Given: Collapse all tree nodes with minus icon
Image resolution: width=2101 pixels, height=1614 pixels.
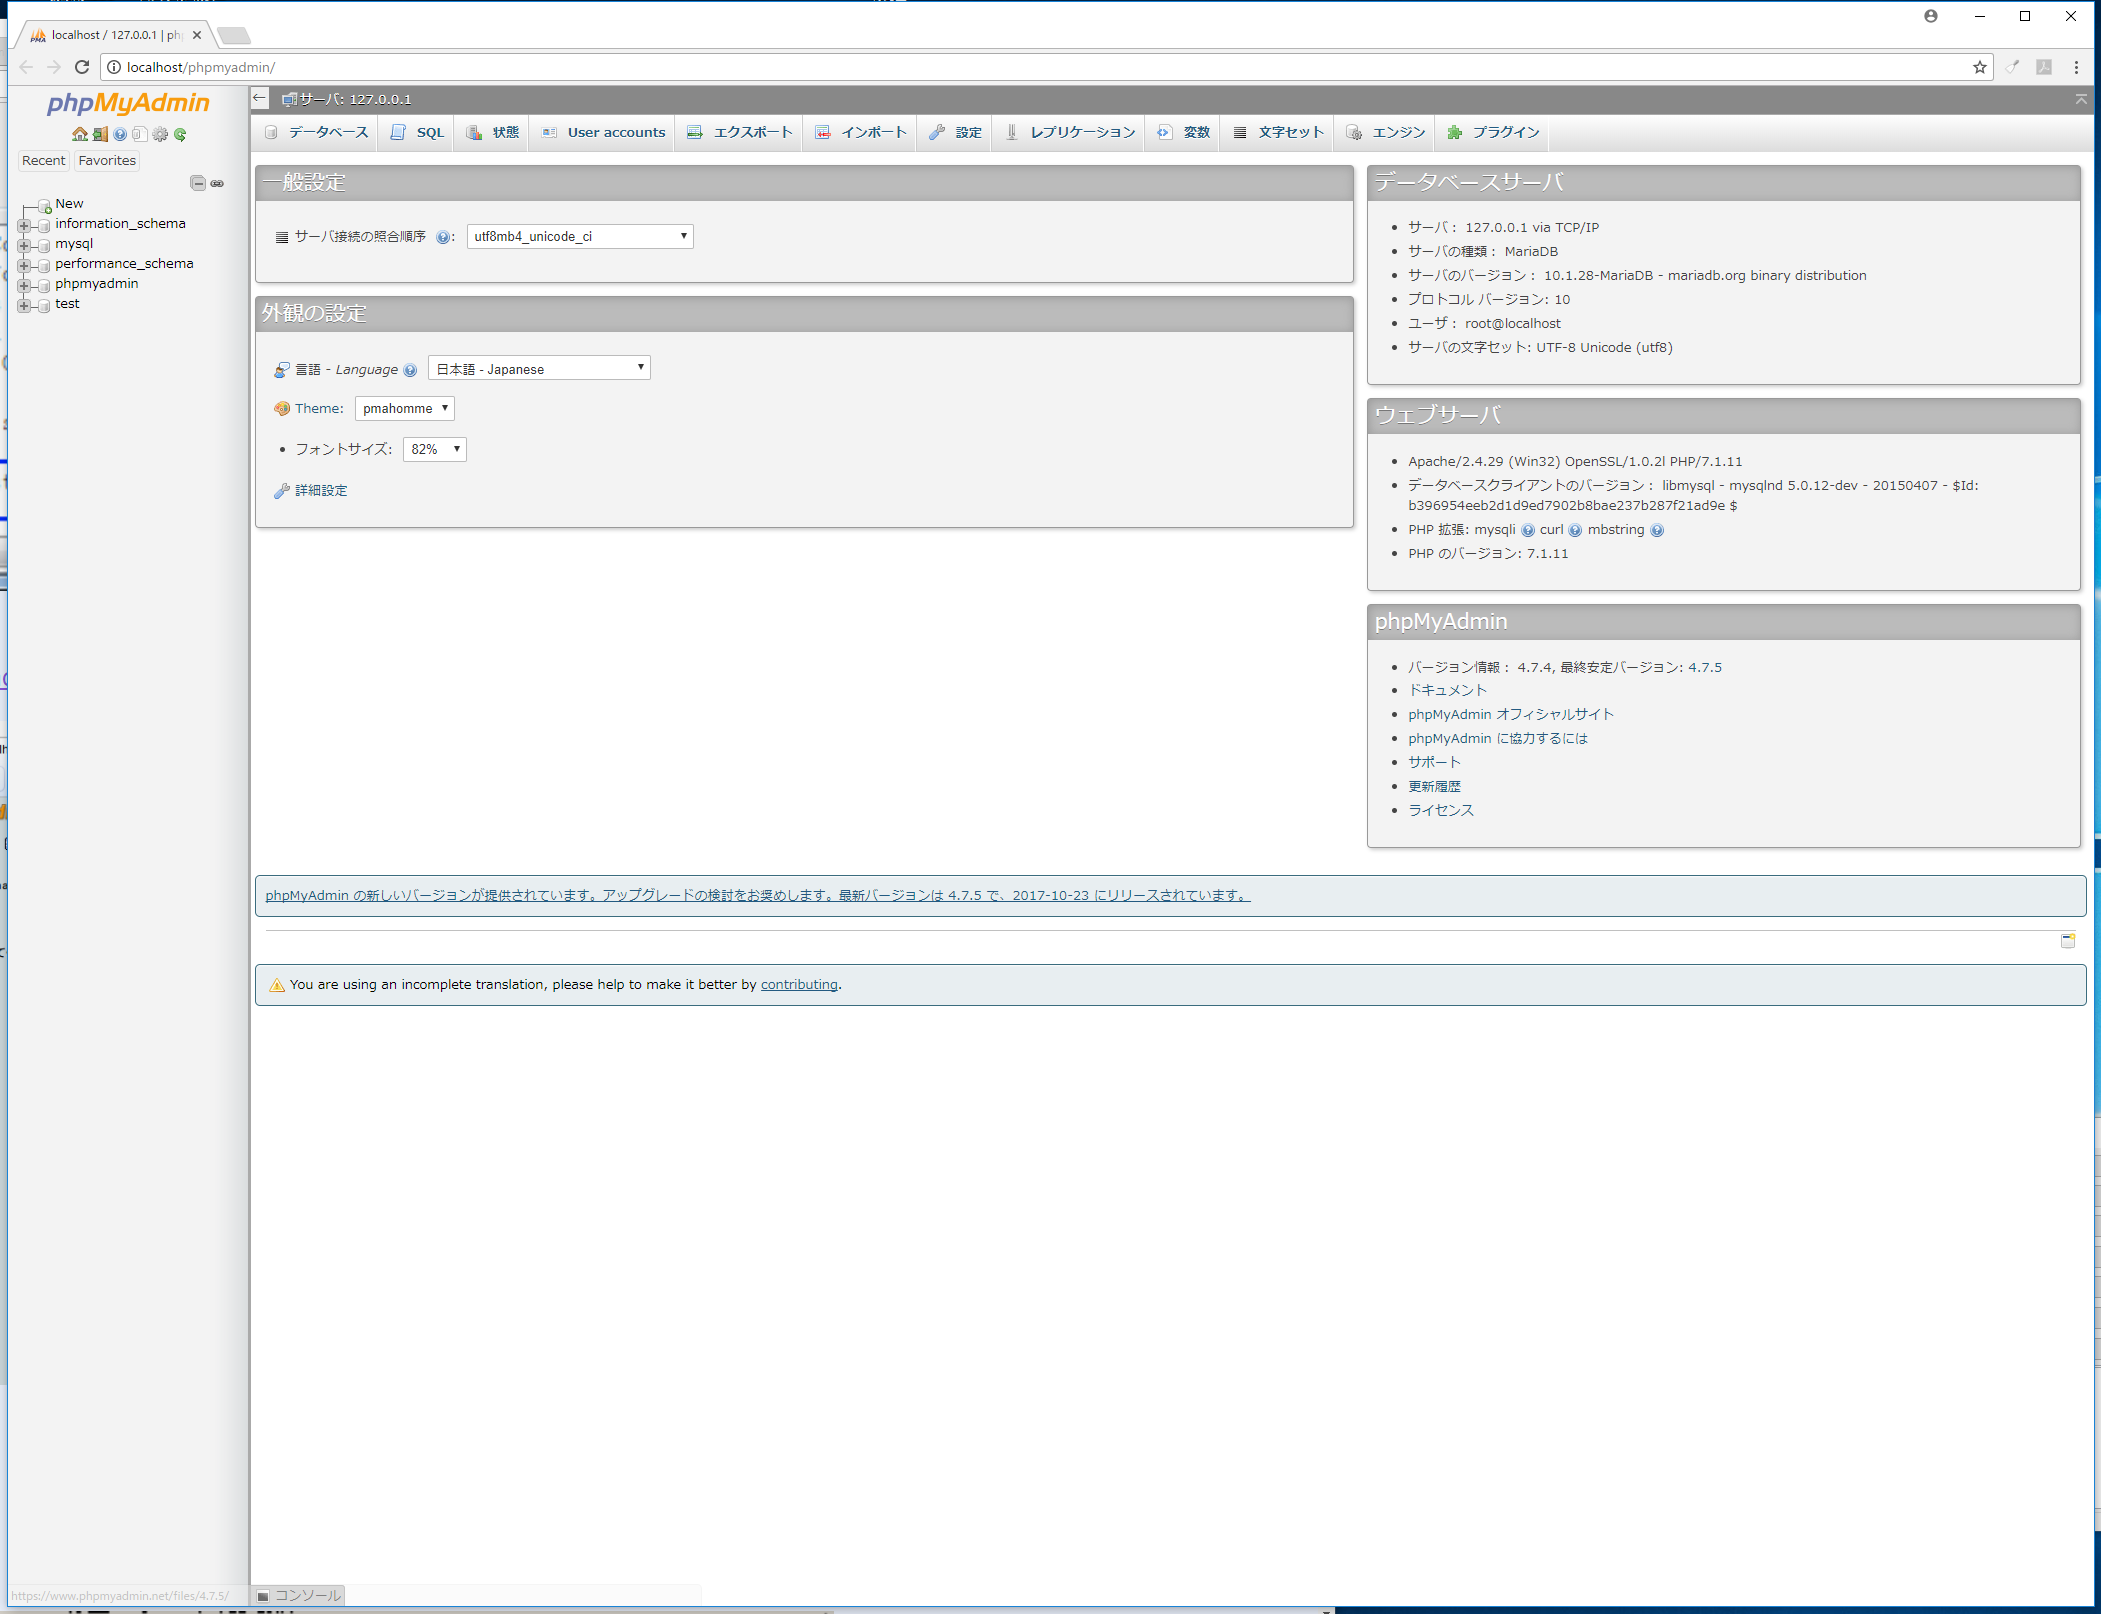Looking at the screenshot, I should click(x=198, y=183).
